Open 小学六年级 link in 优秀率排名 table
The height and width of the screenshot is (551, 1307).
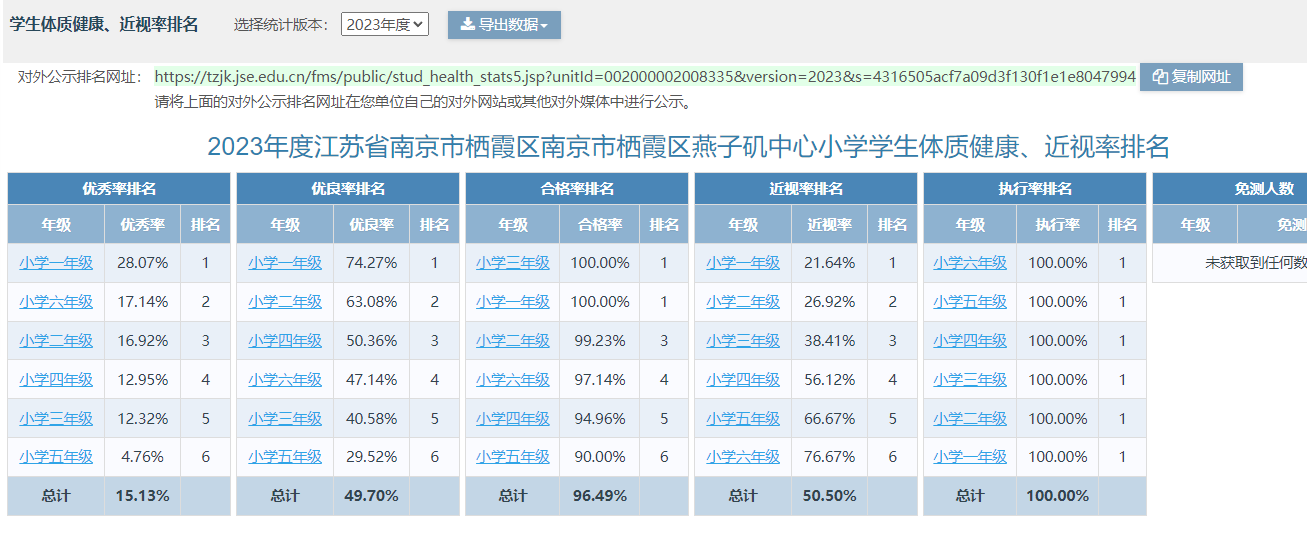coord(56,302)
